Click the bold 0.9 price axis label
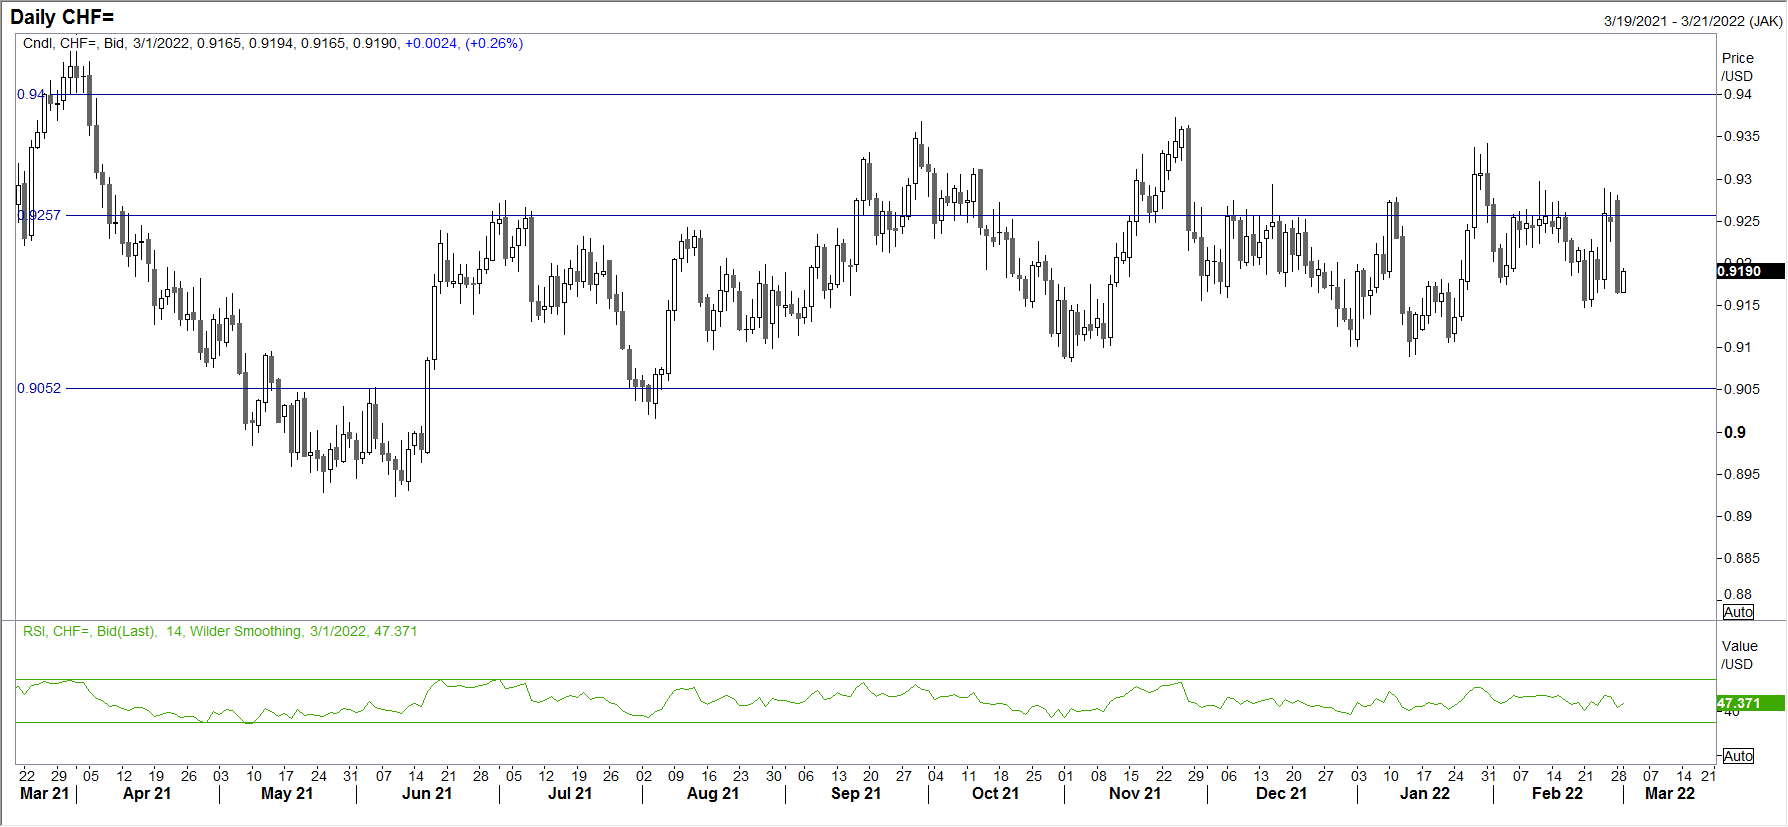 click(1735, 432)
